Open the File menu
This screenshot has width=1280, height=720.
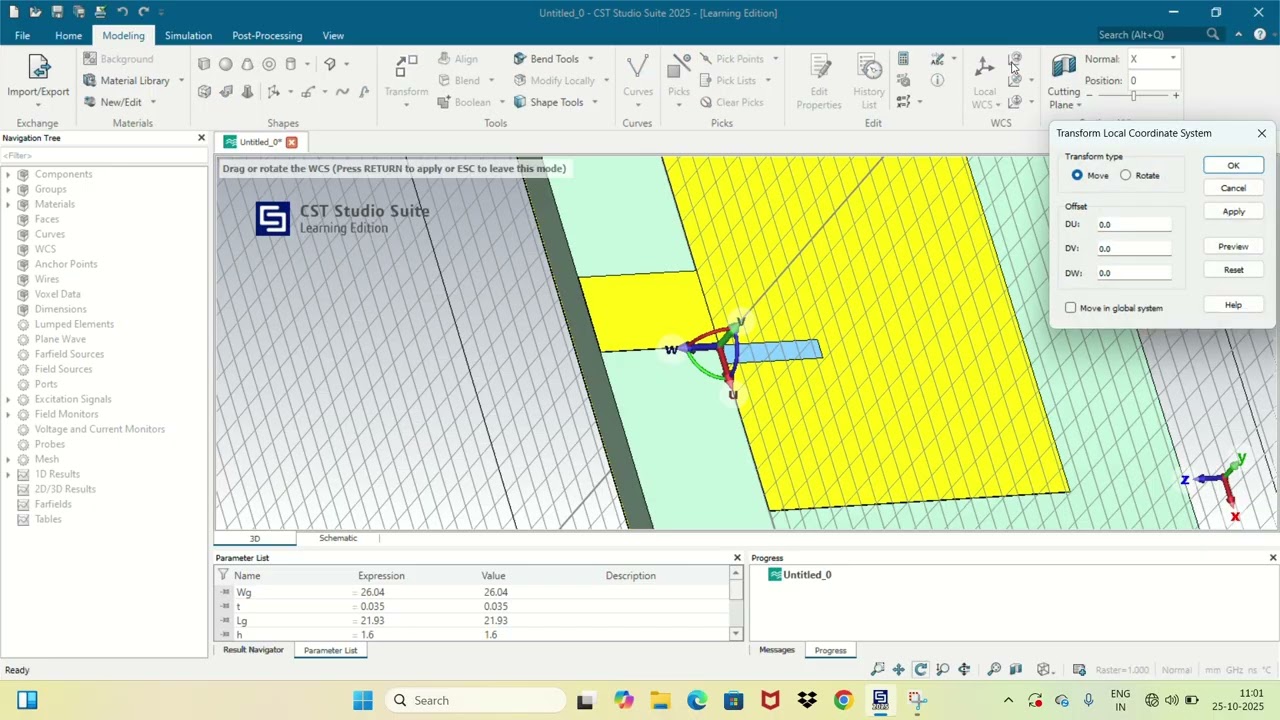pos(22,35)
